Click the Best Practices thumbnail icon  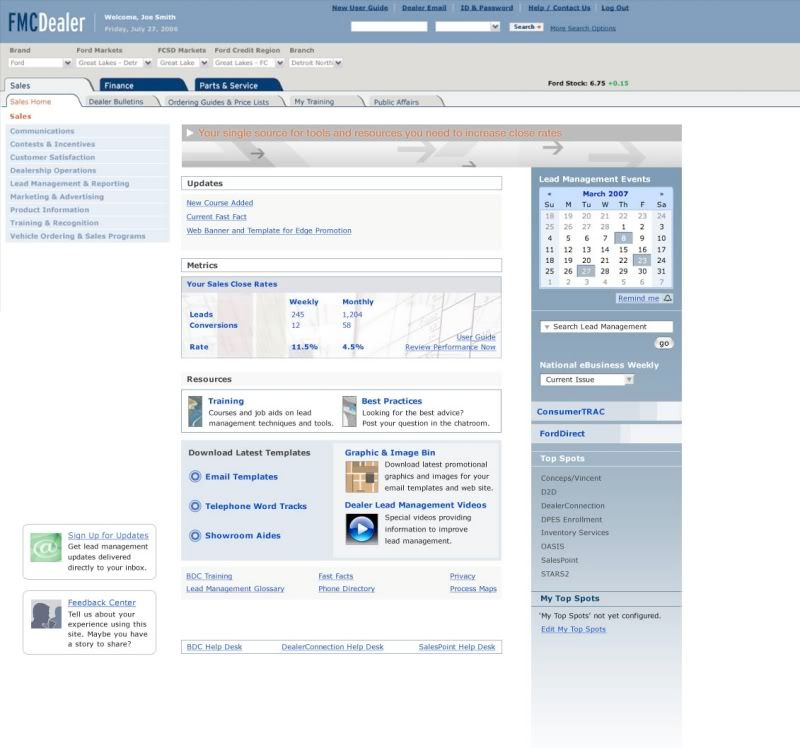click(349, 411)
